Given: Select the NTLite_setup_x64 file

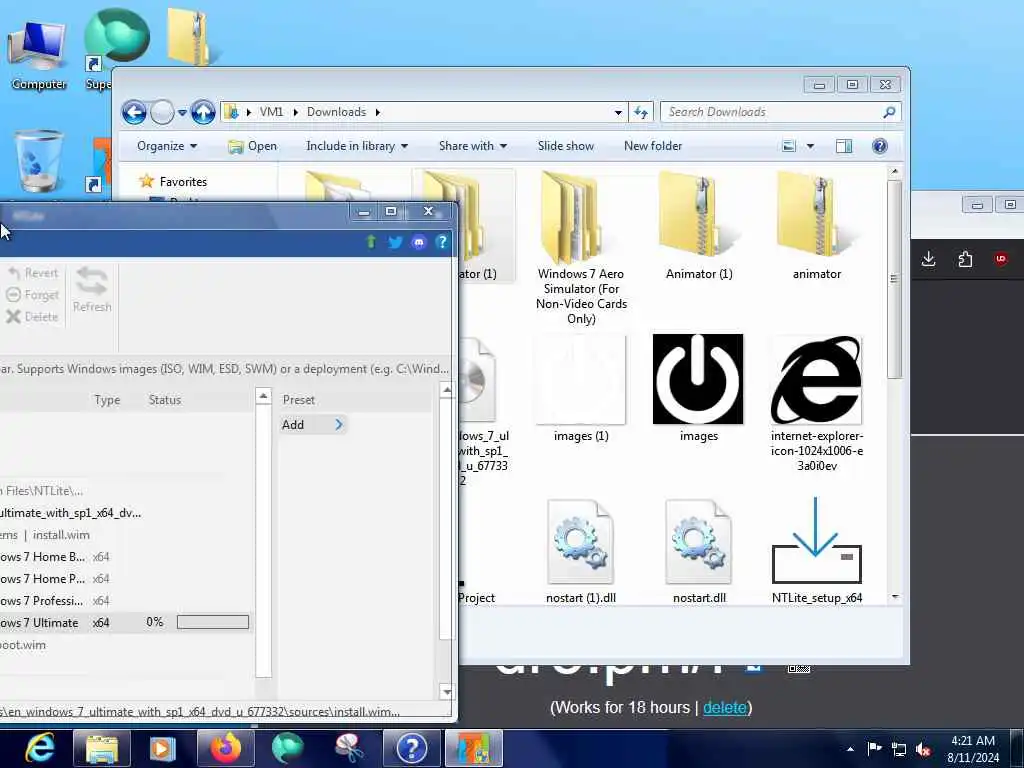Looking at the screenshot, I should click(x=816, y=552).
